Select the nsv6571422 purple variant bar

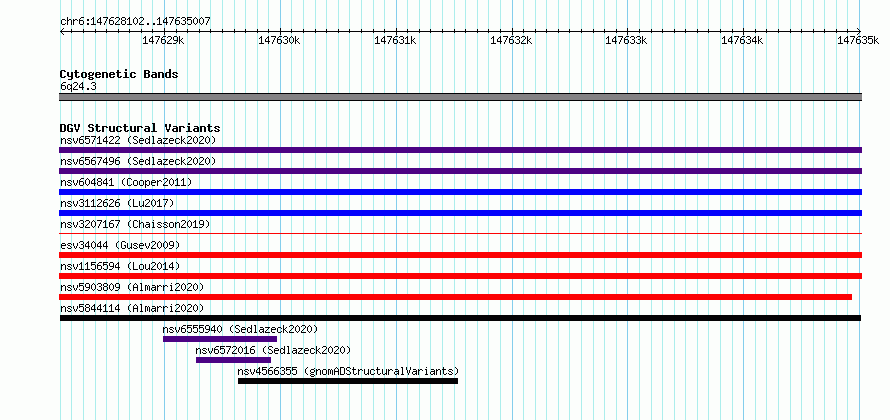[x=460, y=150]
